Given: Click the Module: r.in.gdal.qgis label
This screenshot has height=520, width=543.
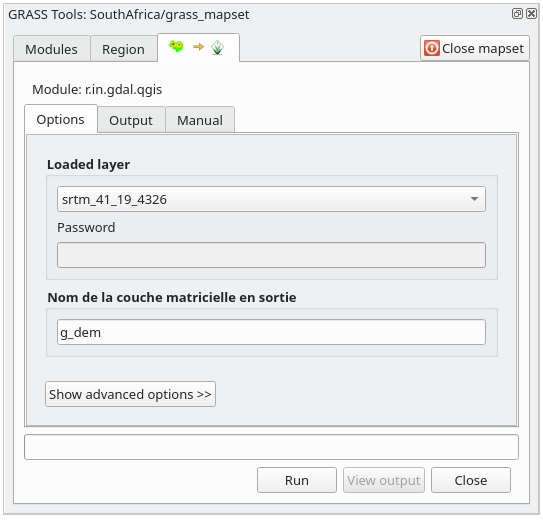Looking at the screenshot, I should tap(97, 90).
